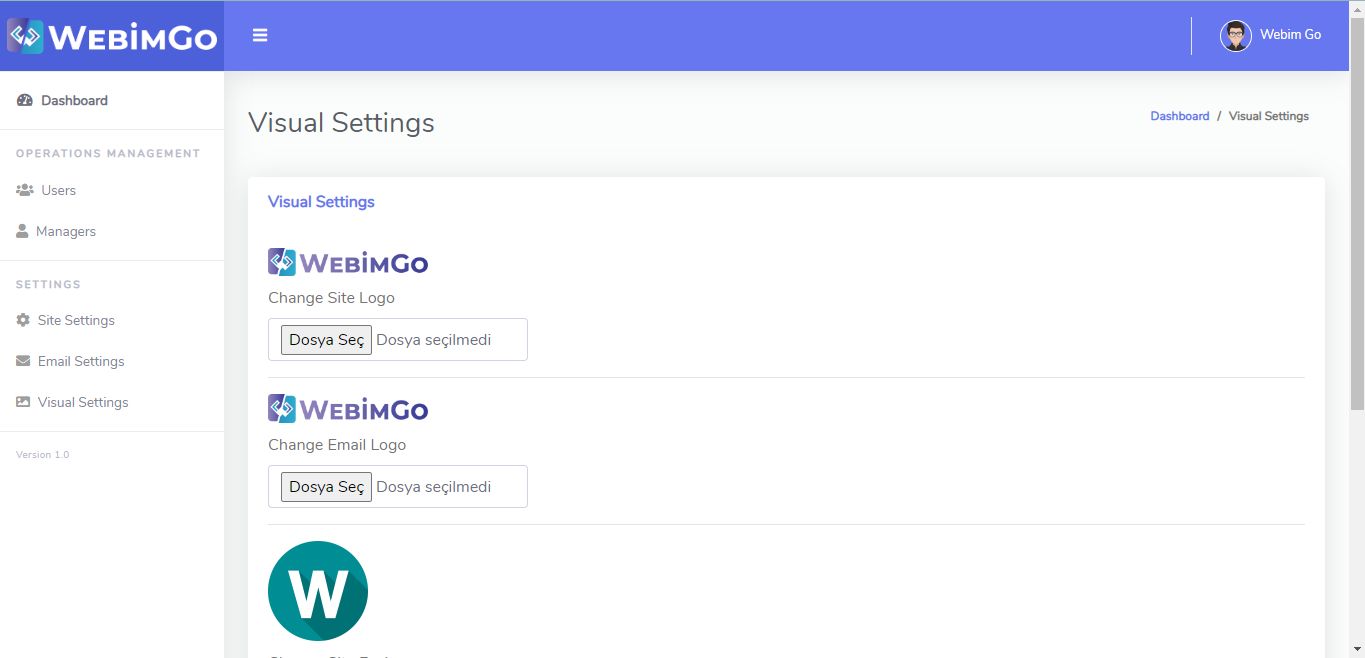This screenshot has height=658, width=1365.
Task: Click the Dashboard breadcrumb link
Action: [x=1179, y=116]
